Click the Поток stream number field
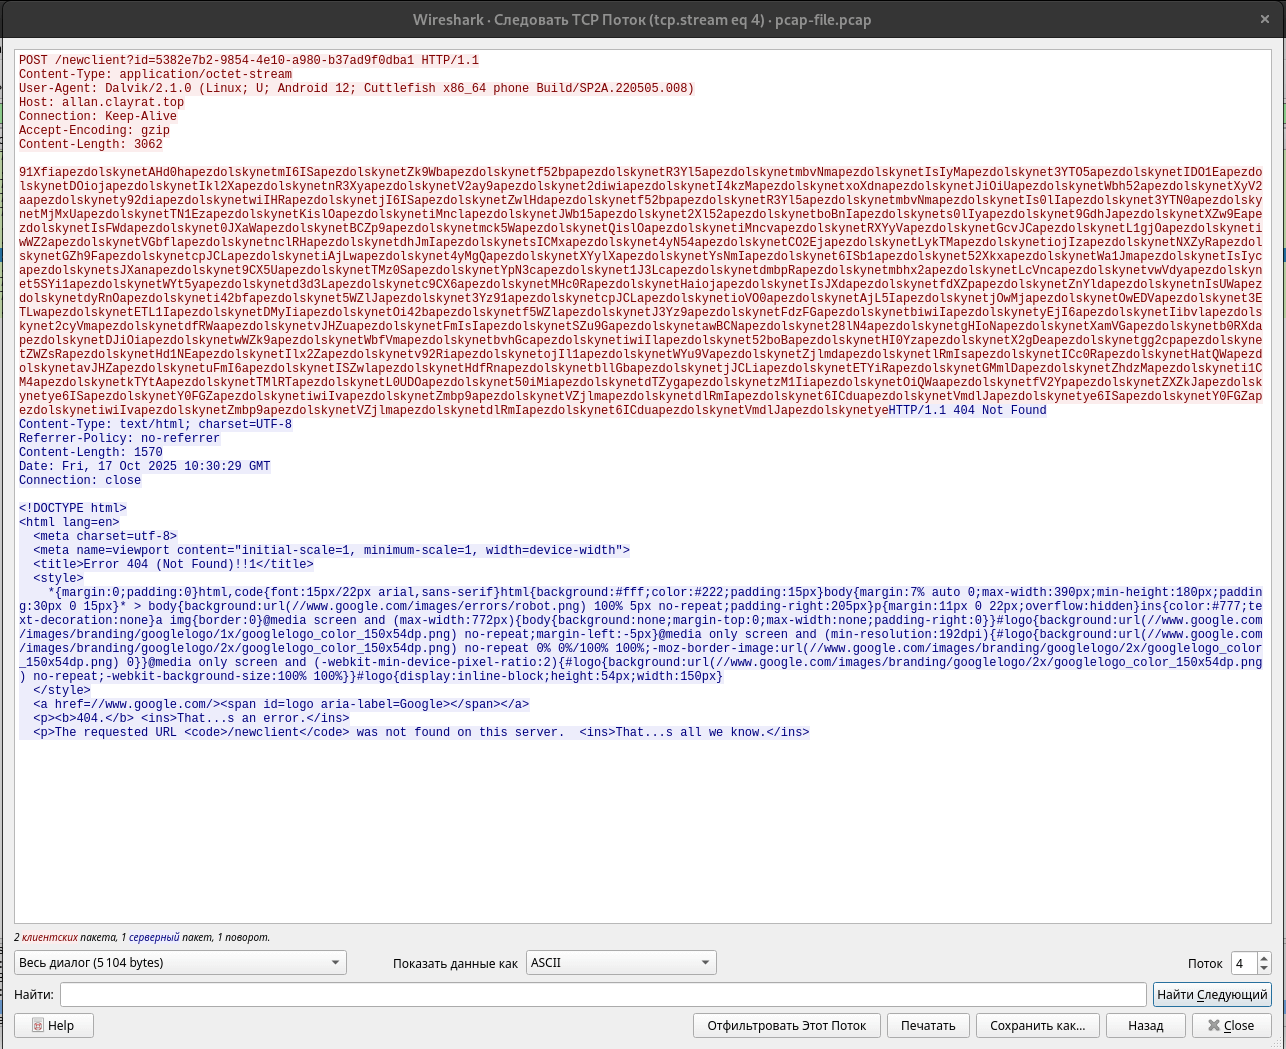Viewport: 1286px width, 1049px height. (x=1243, y=963)
